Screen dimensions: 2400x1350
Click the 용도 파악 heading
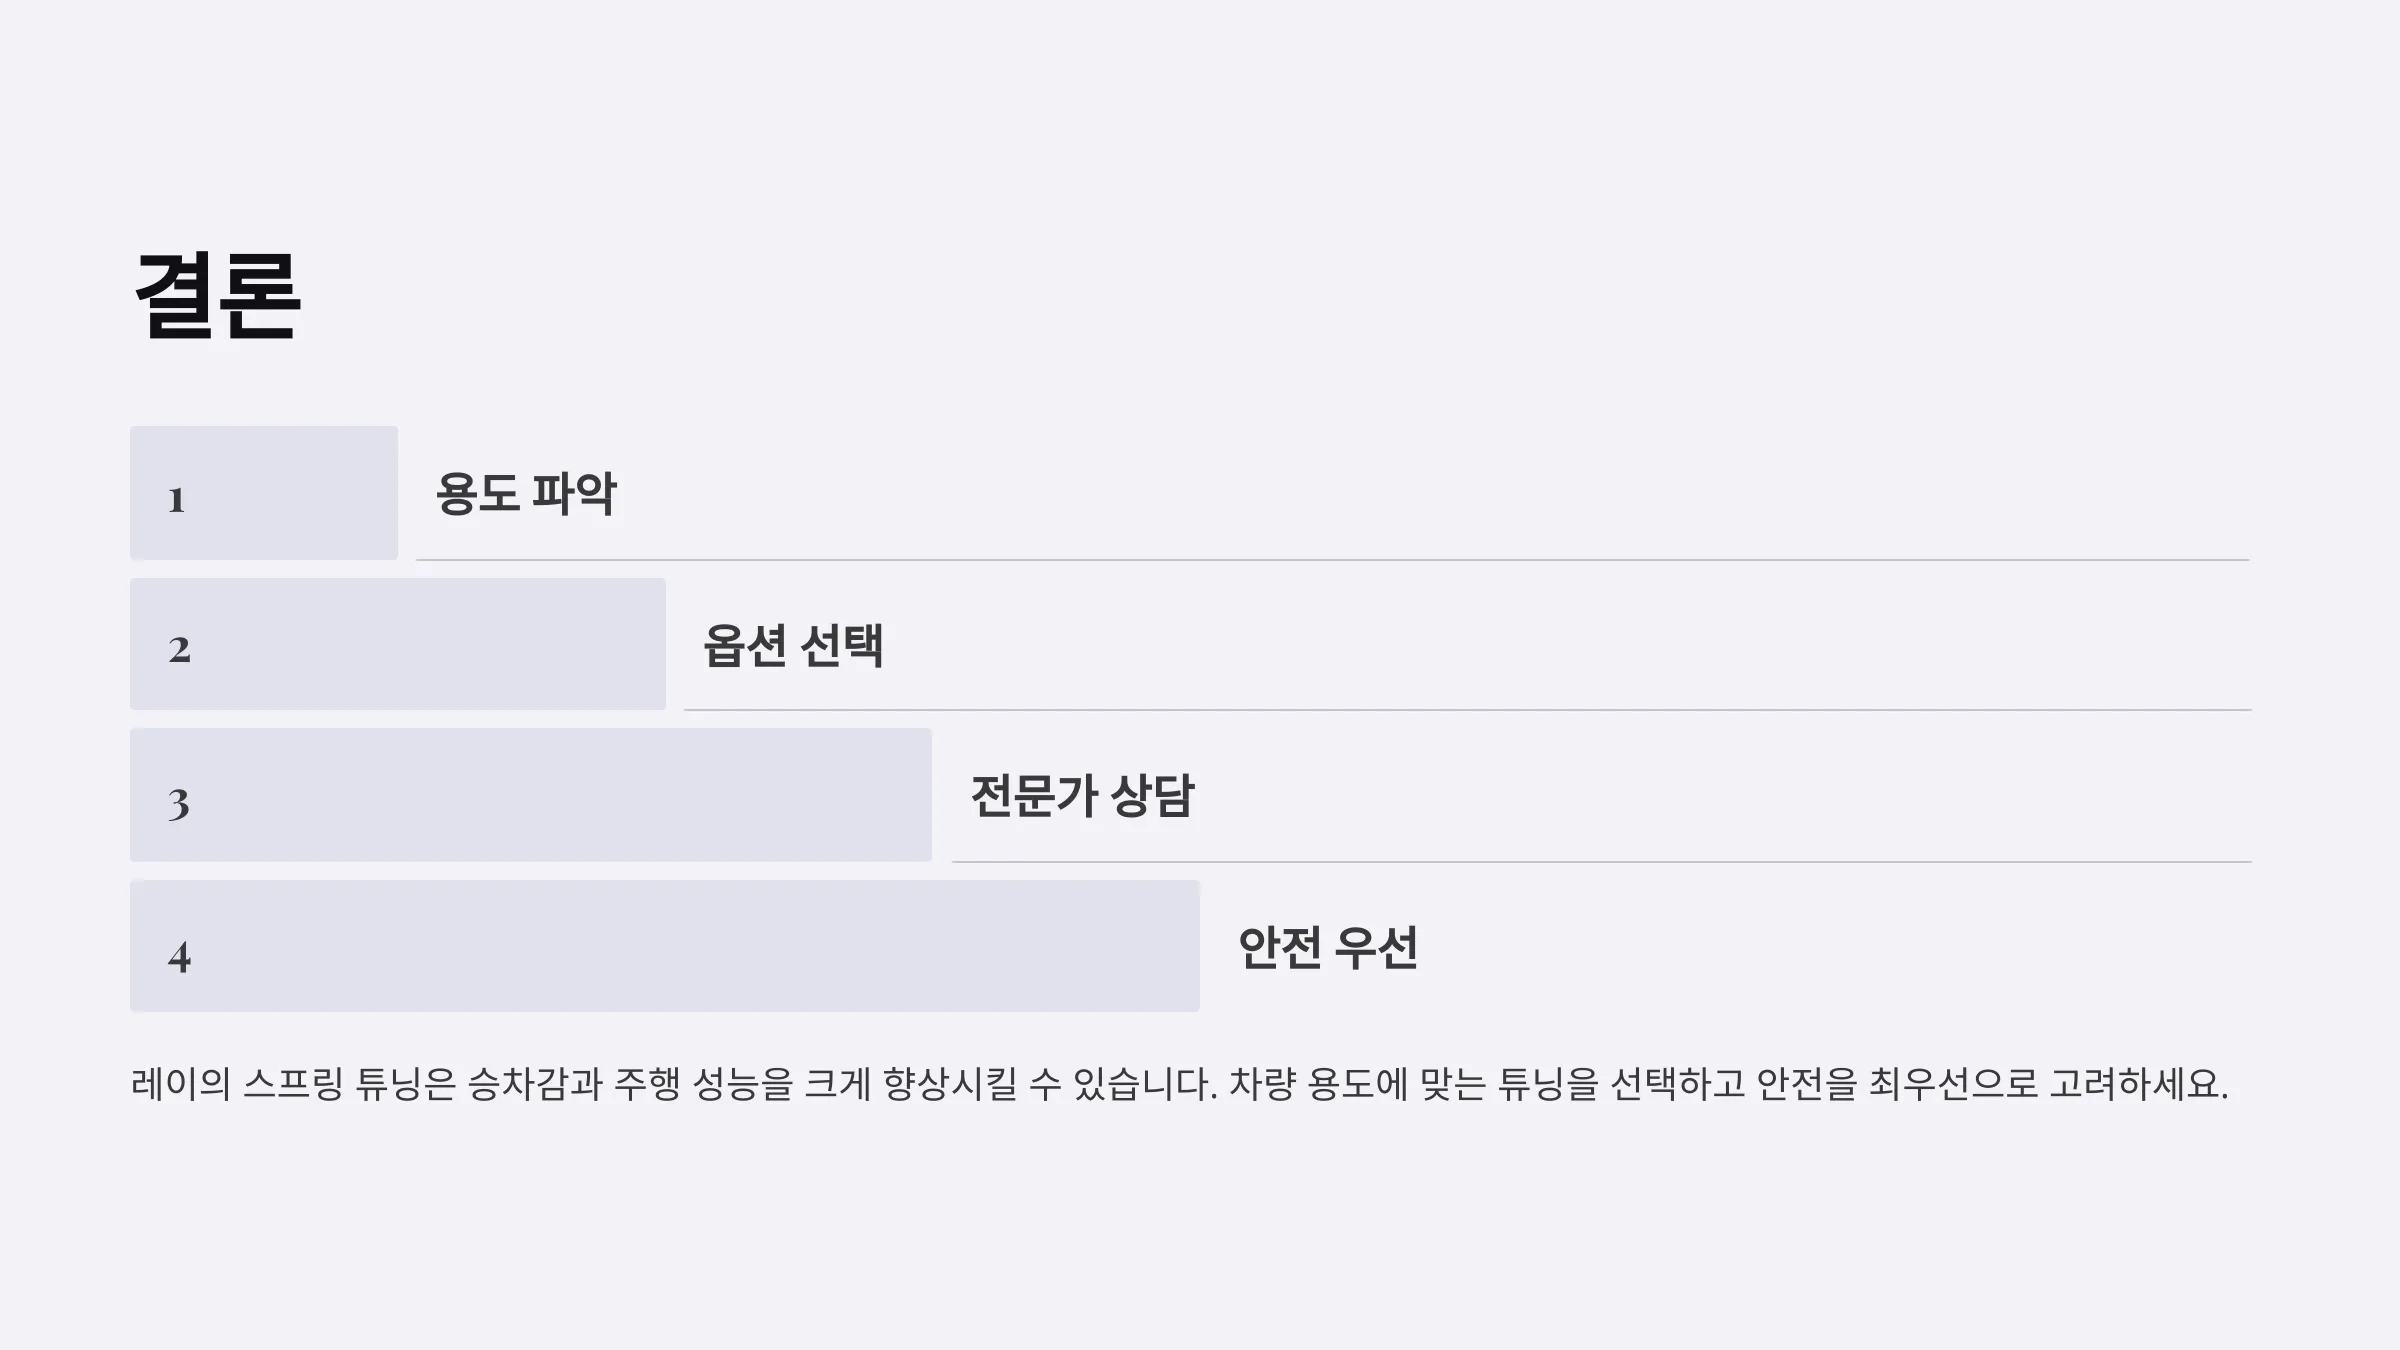(526, 493)
